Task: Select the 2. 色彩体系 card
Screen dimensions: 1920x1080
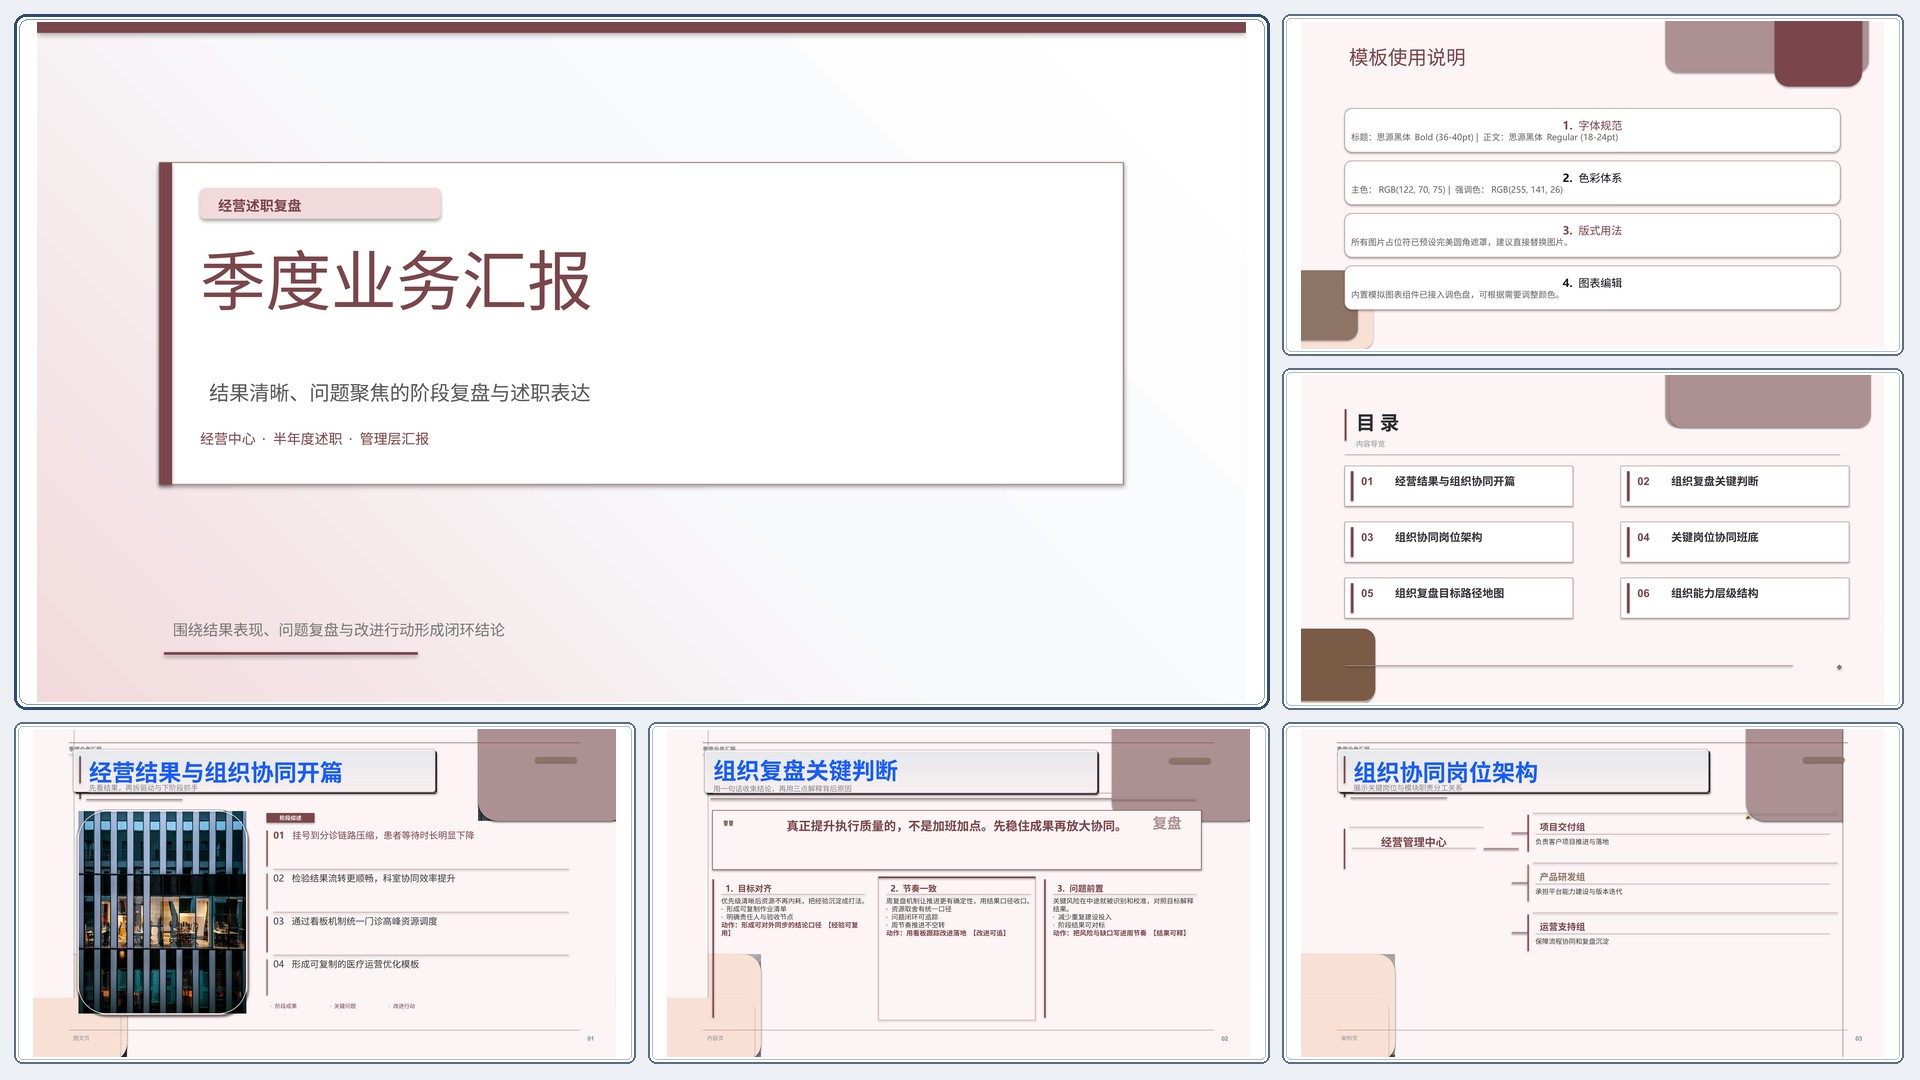Action: tap(1592, 183)
